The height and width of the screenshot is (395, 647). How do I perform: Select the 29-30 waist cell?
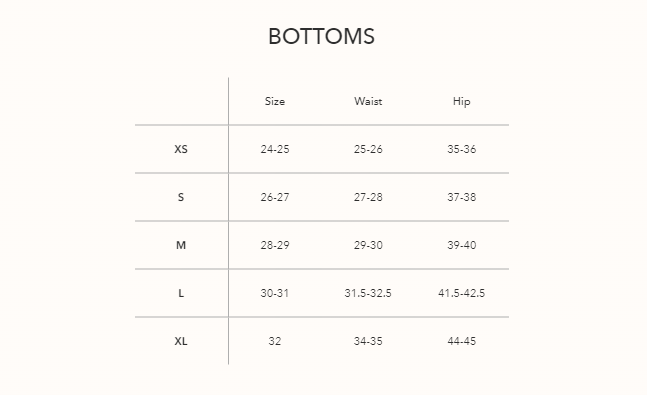368,245
